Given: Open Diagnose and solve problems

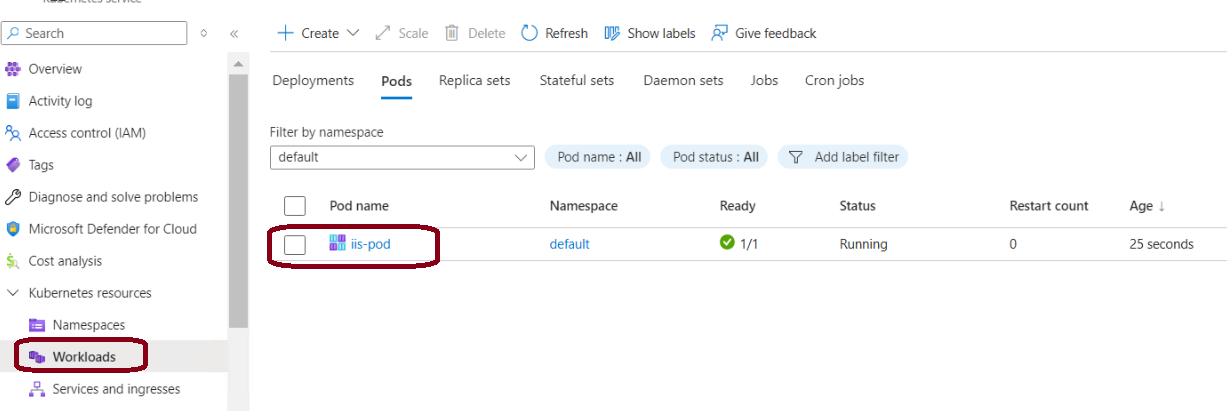Looking at the screenshot, I should (x=113, y=197).
